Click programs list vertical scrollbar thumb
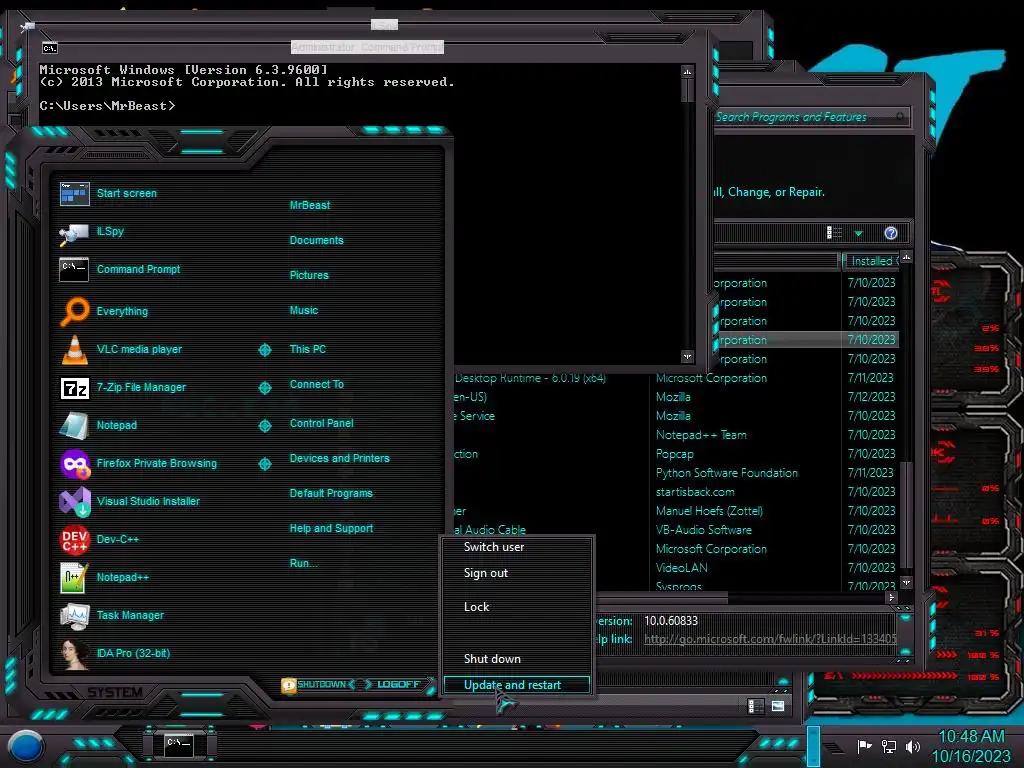The height and width of the screenshot is (768, 1024). coord(906,514)
